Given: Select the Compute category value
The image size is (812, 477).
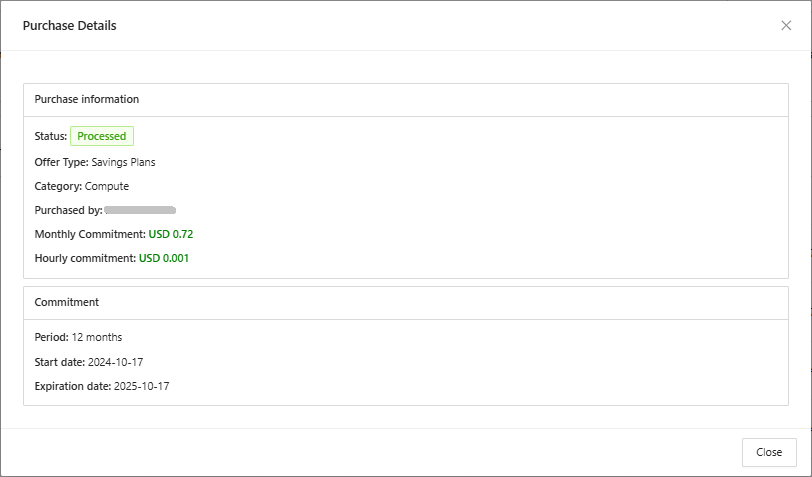Looking at the screenshot, I should [107, 186].
